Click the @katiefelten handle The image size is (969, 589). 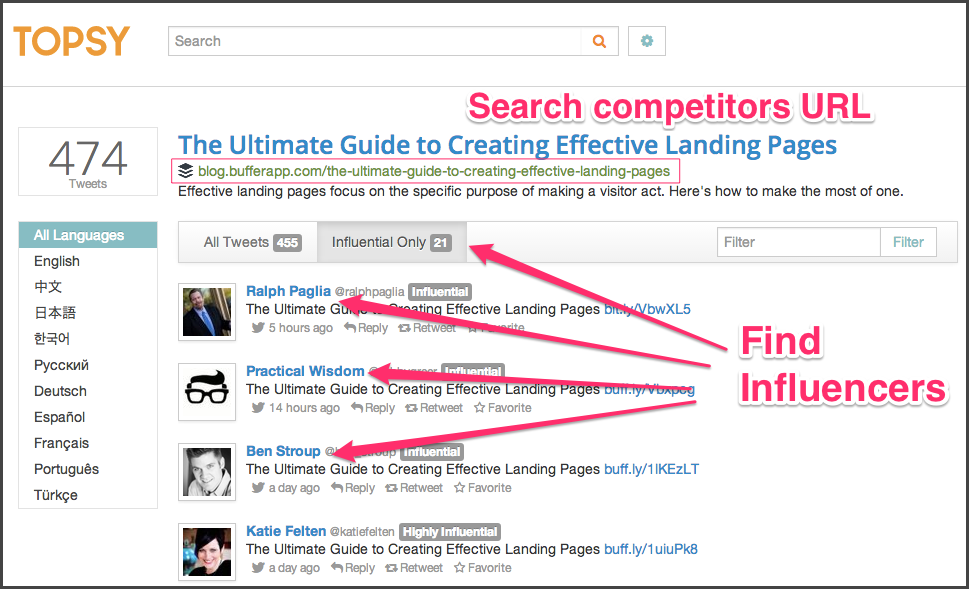(362, 532)
